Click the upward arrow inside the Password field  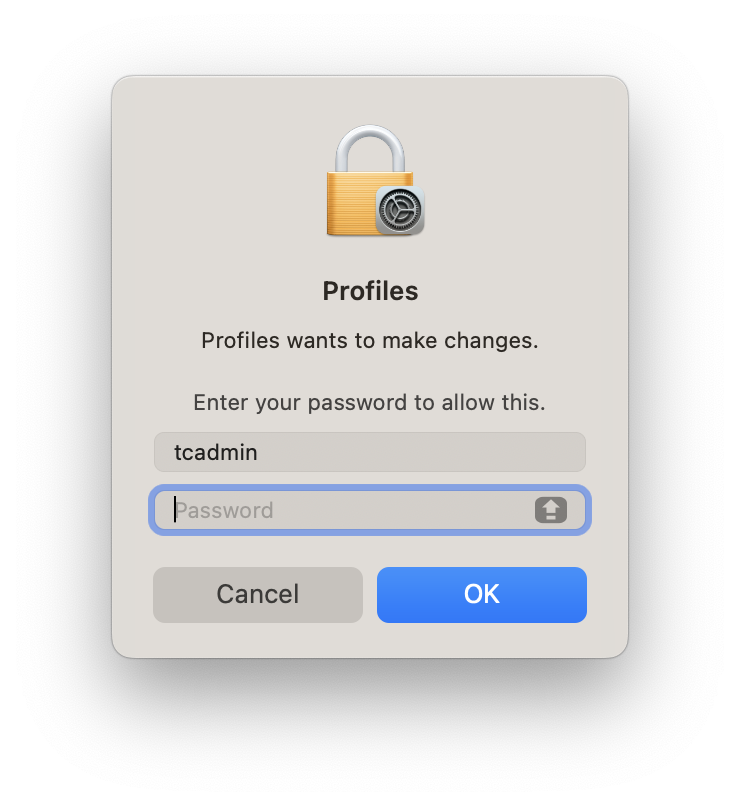click(x=550, y=510)
